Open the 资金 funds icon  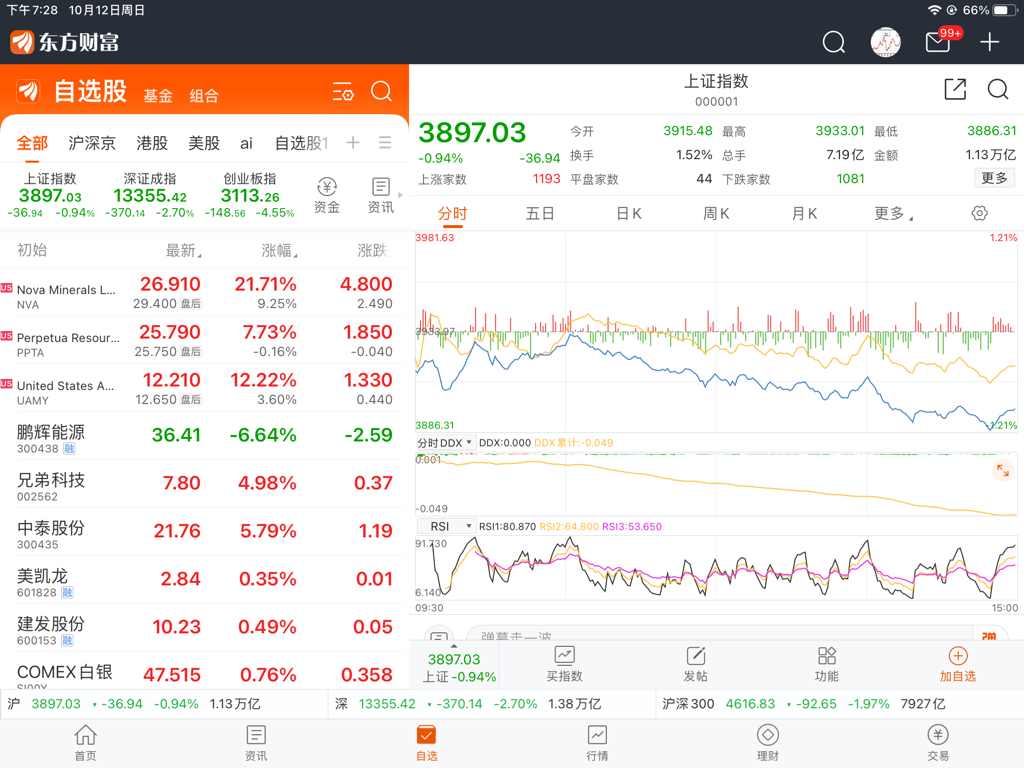(x=327, y=195)
